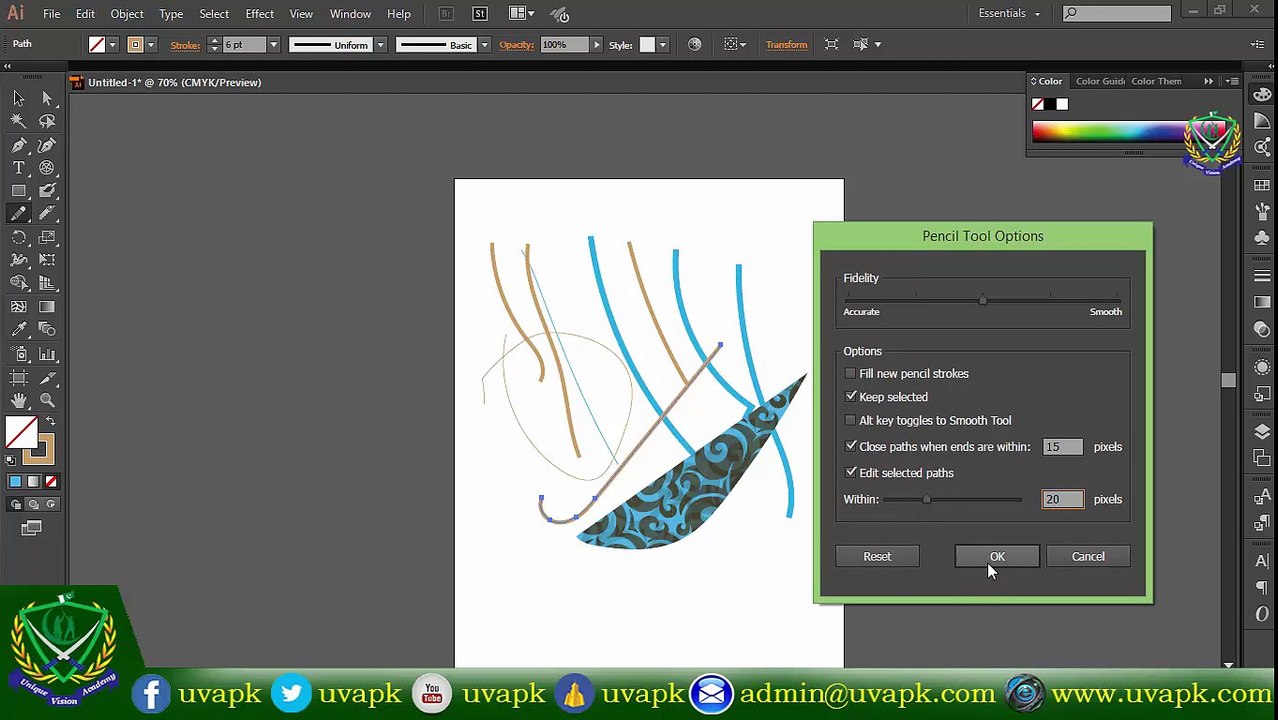Image resolution: width=1278 pixels, height=720 pixels.
Task: Uncheck Close paths when ends are within
Action: [851, 447]
